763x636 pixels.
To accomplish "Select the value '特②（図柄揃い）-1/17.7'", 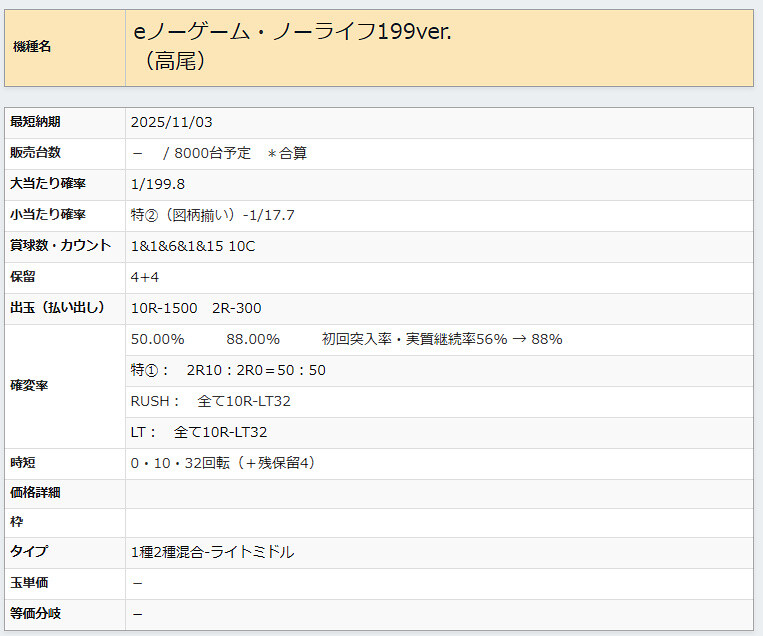I will [213, 215].
